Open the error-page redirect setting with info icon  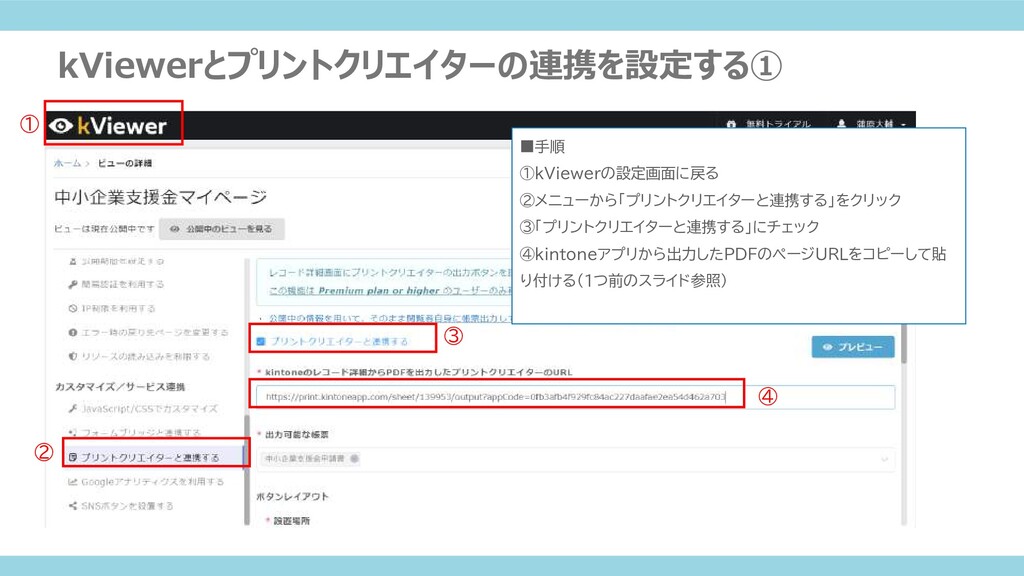tap(148, 332)
